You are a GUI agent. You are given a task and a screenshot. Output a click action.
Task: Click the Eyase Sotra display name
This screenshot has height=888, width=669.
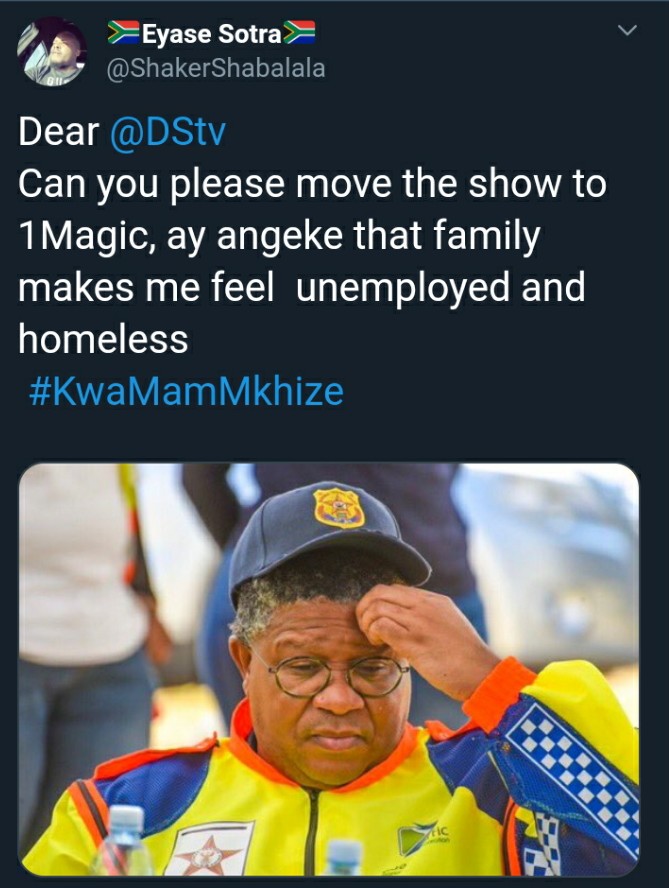tap(211, 34)
